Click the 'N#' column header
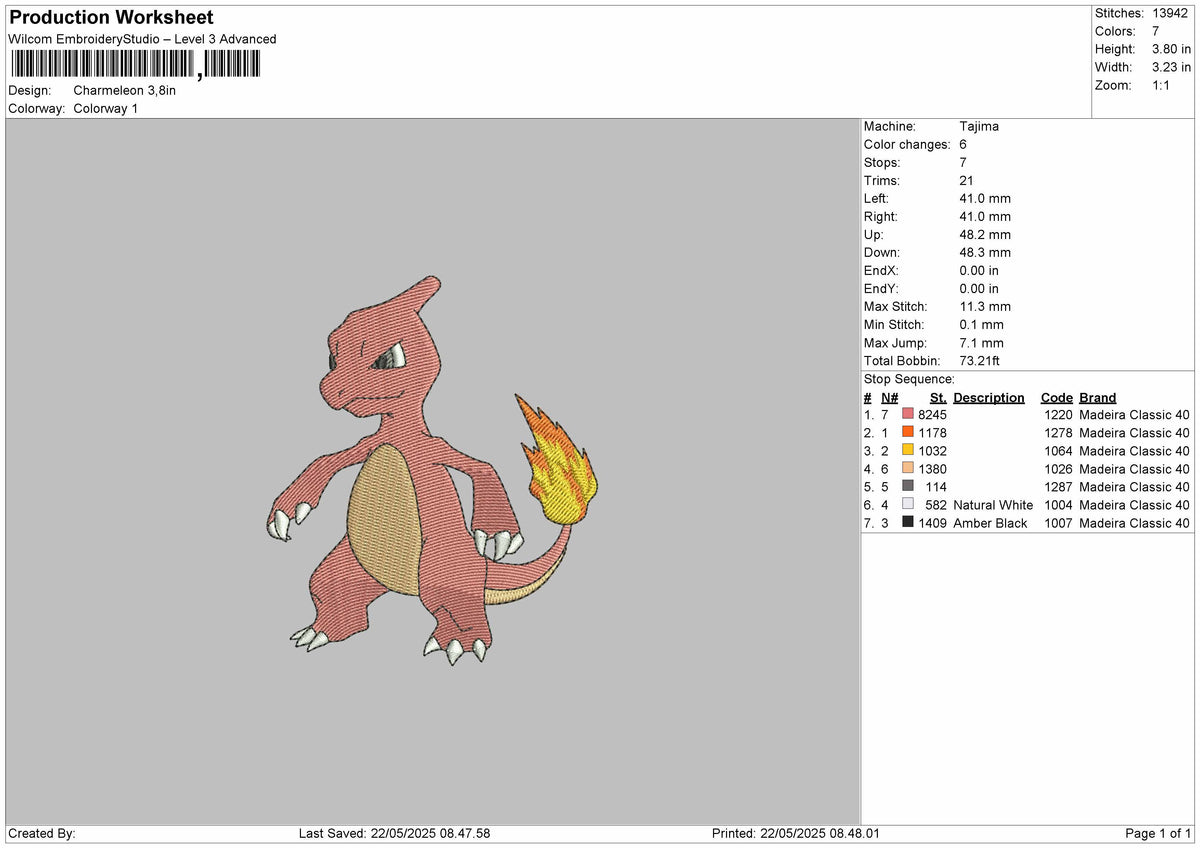The height and width of the screenshot is (848, 1200). pos(889,397)
